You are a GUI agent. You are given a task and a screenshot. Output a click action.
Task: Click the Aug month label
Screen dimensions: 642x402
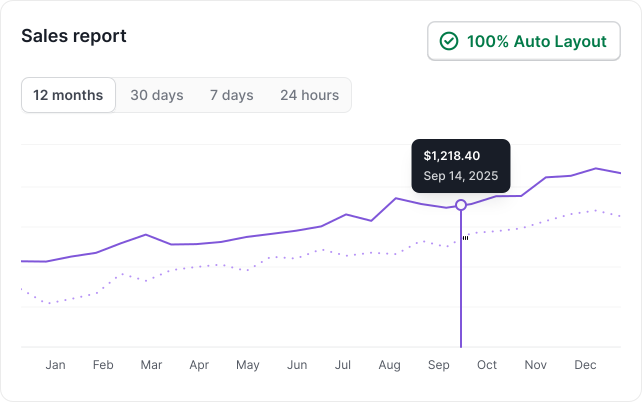point(390,365)
